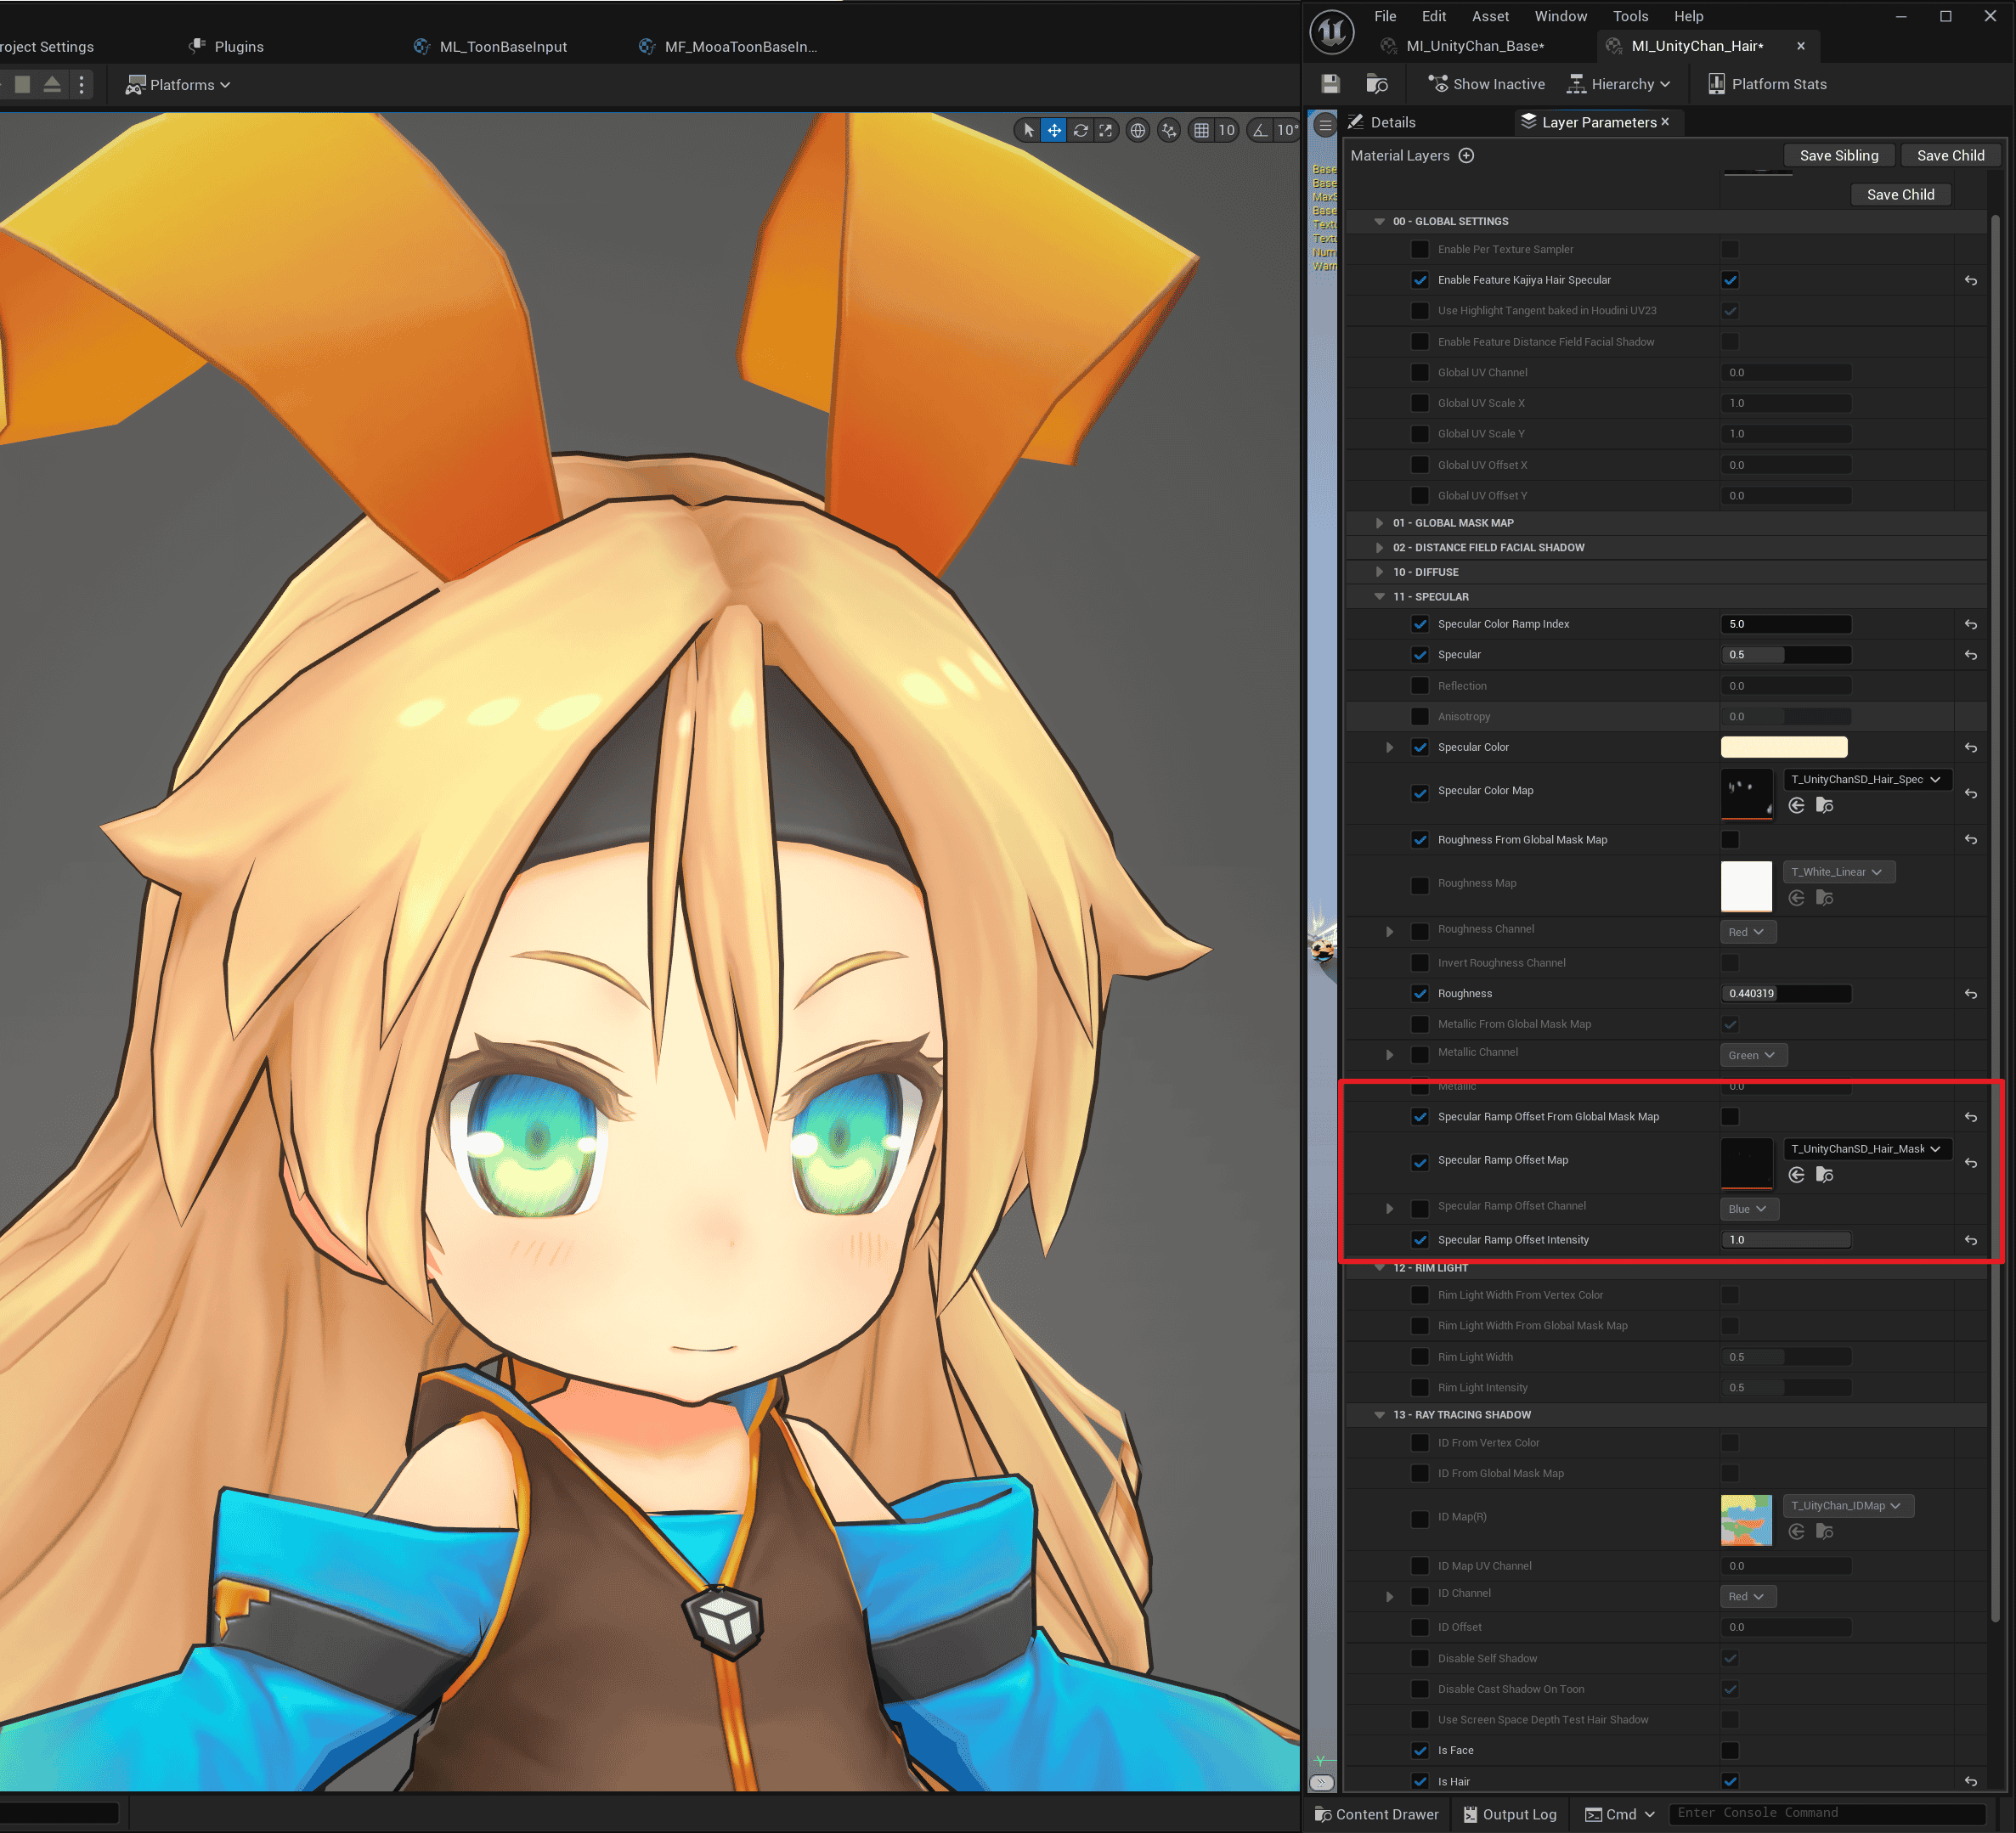The image size is (2016, 1833).
Task: Toggle Roughness From Global Mask Map value
Action: 1730,840
